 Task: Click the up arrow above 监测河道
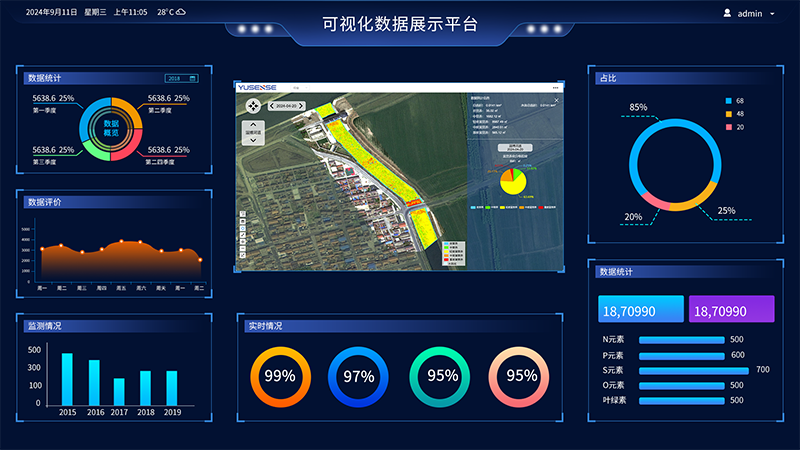tap(253, 122)
